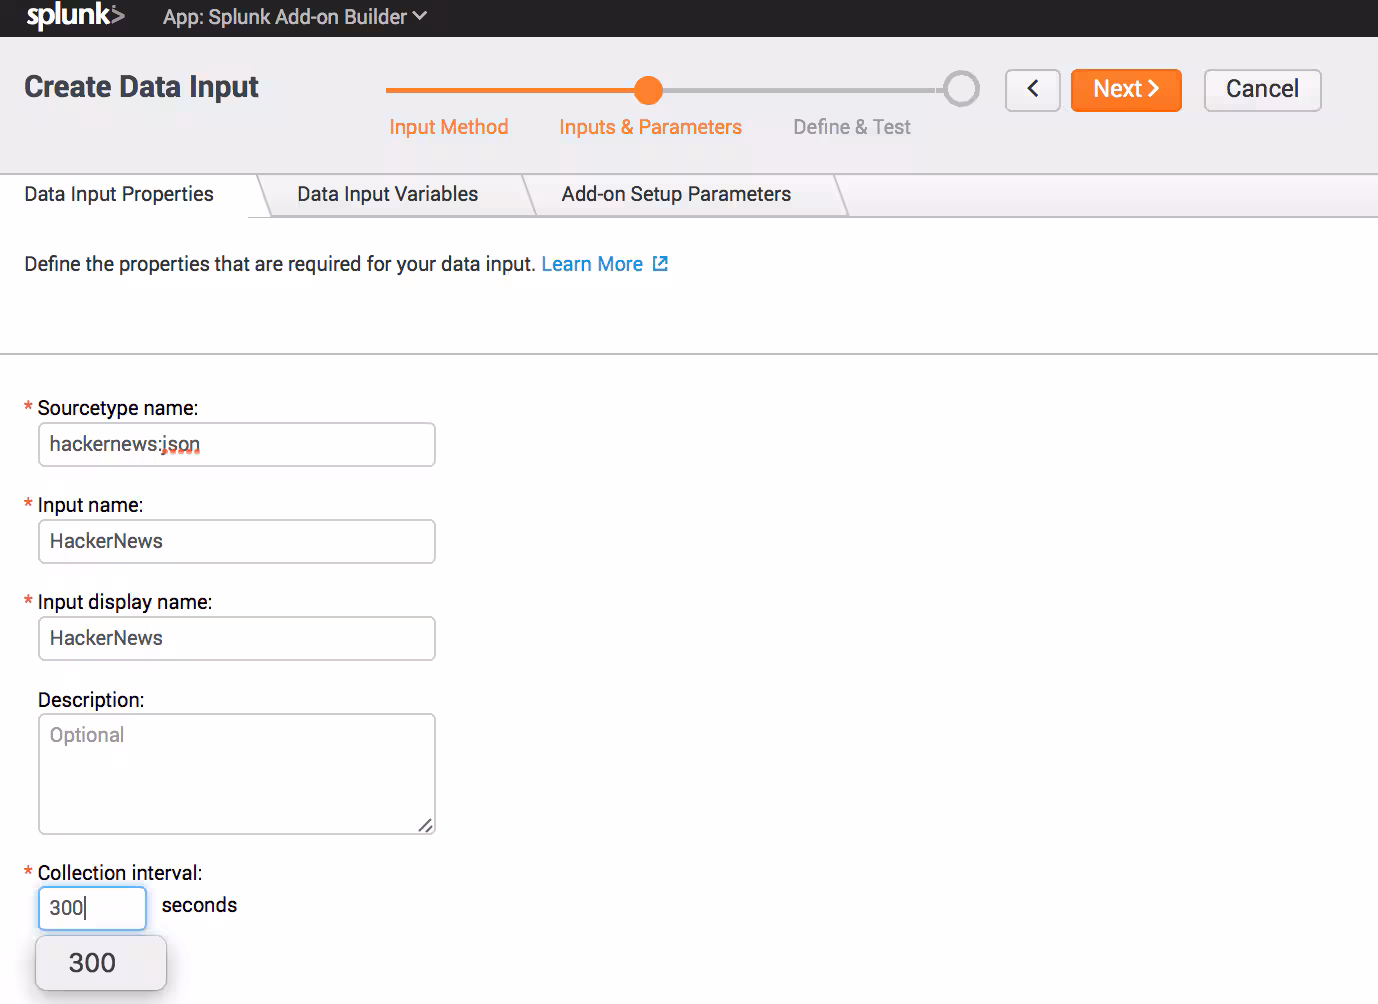Image resolution: width=1378 pixels, height=1004 pixels.
Task: Click inside the Description text area
Action: point(236,773)
